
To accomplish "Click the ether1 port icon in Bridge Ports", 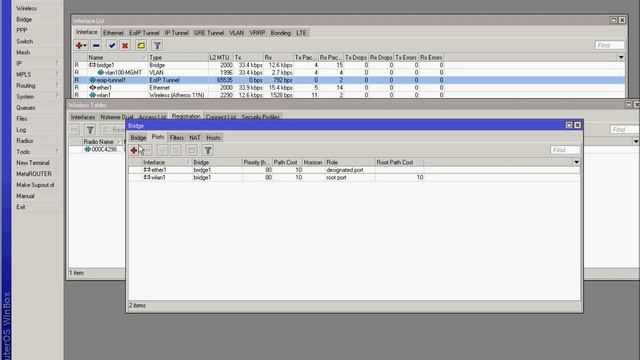I will pos(147,170).
